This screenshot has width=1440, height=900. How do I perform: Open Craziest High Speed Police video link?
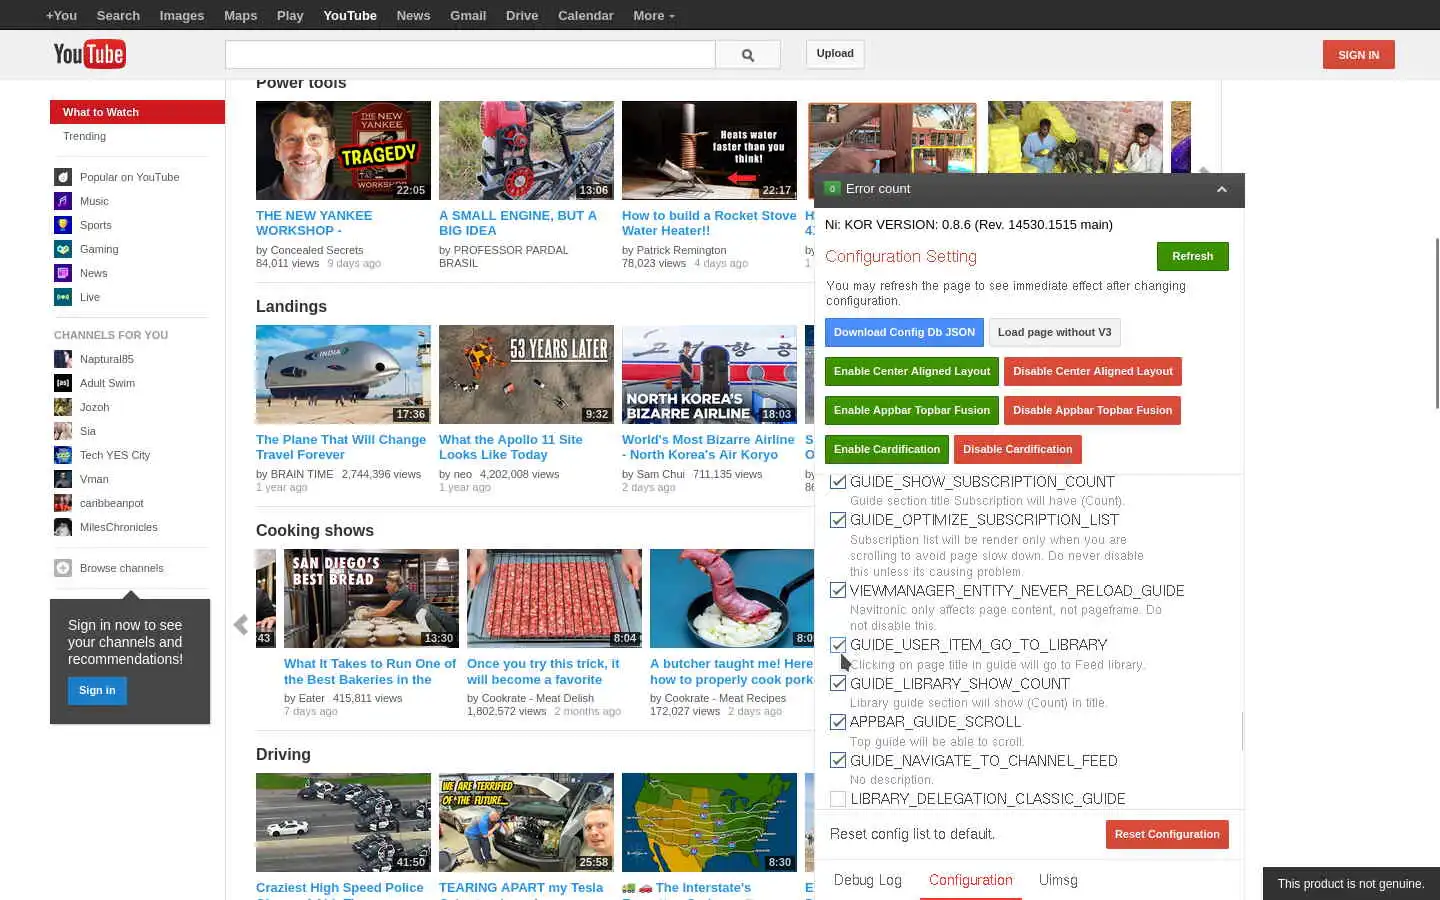340,888
